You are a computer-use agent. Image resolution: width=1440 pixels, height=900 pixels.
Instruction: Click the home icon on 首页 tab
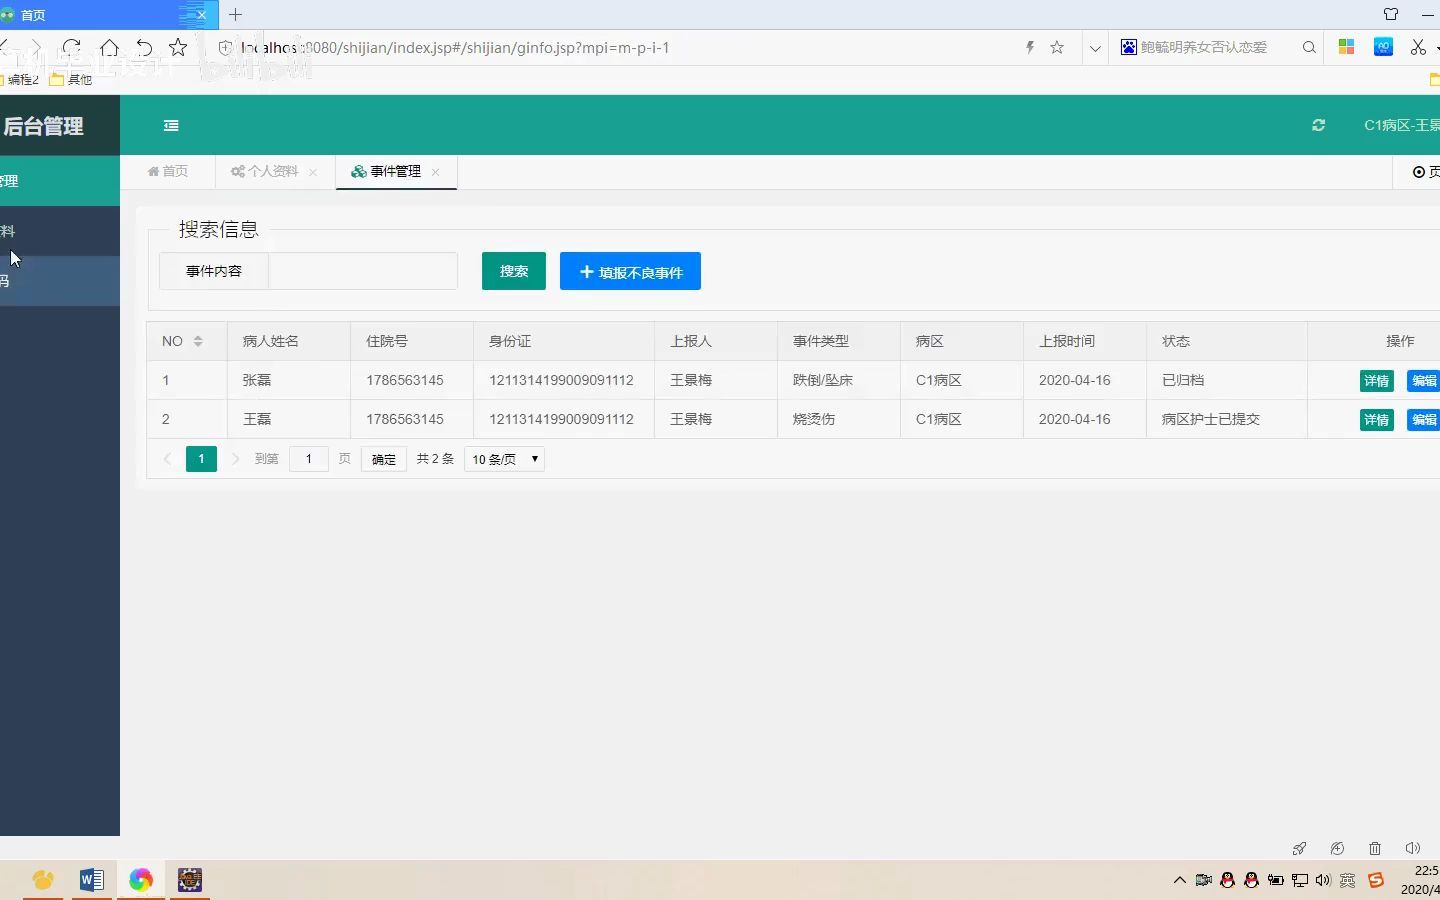pyautogui.click(x=155, y=171)
